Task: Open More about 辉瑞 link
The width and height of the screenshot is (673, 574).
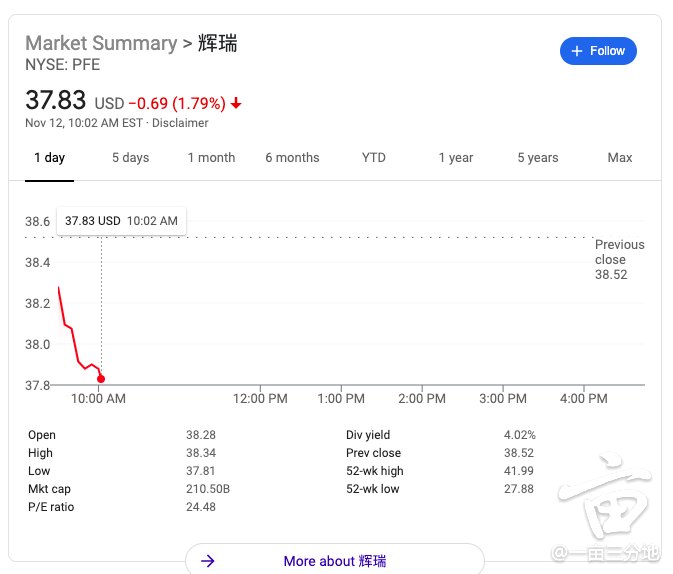Action: coord(335,561)
